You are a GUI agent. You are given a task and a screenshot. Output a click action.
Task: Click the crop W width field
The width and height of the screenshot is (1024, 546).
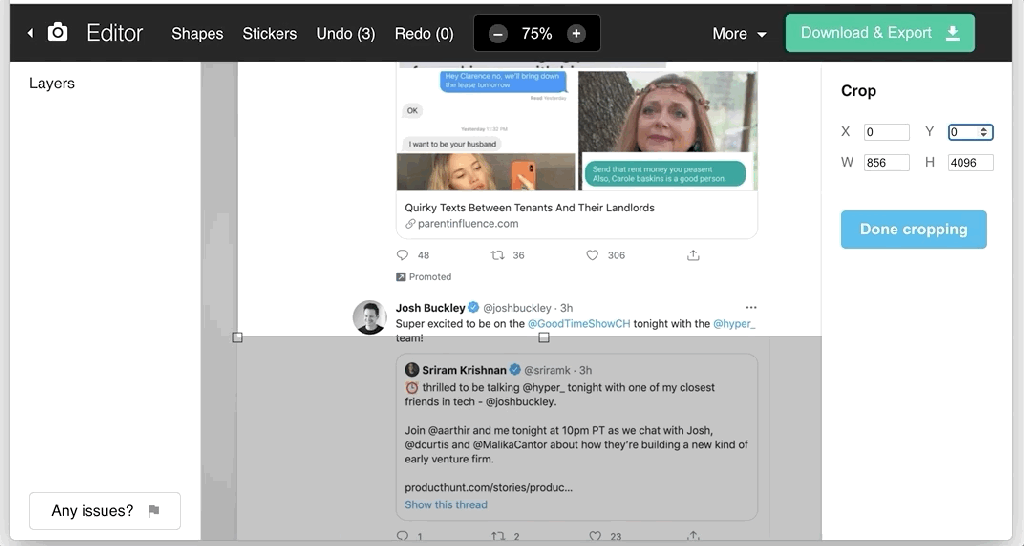[x=886, y=162]
